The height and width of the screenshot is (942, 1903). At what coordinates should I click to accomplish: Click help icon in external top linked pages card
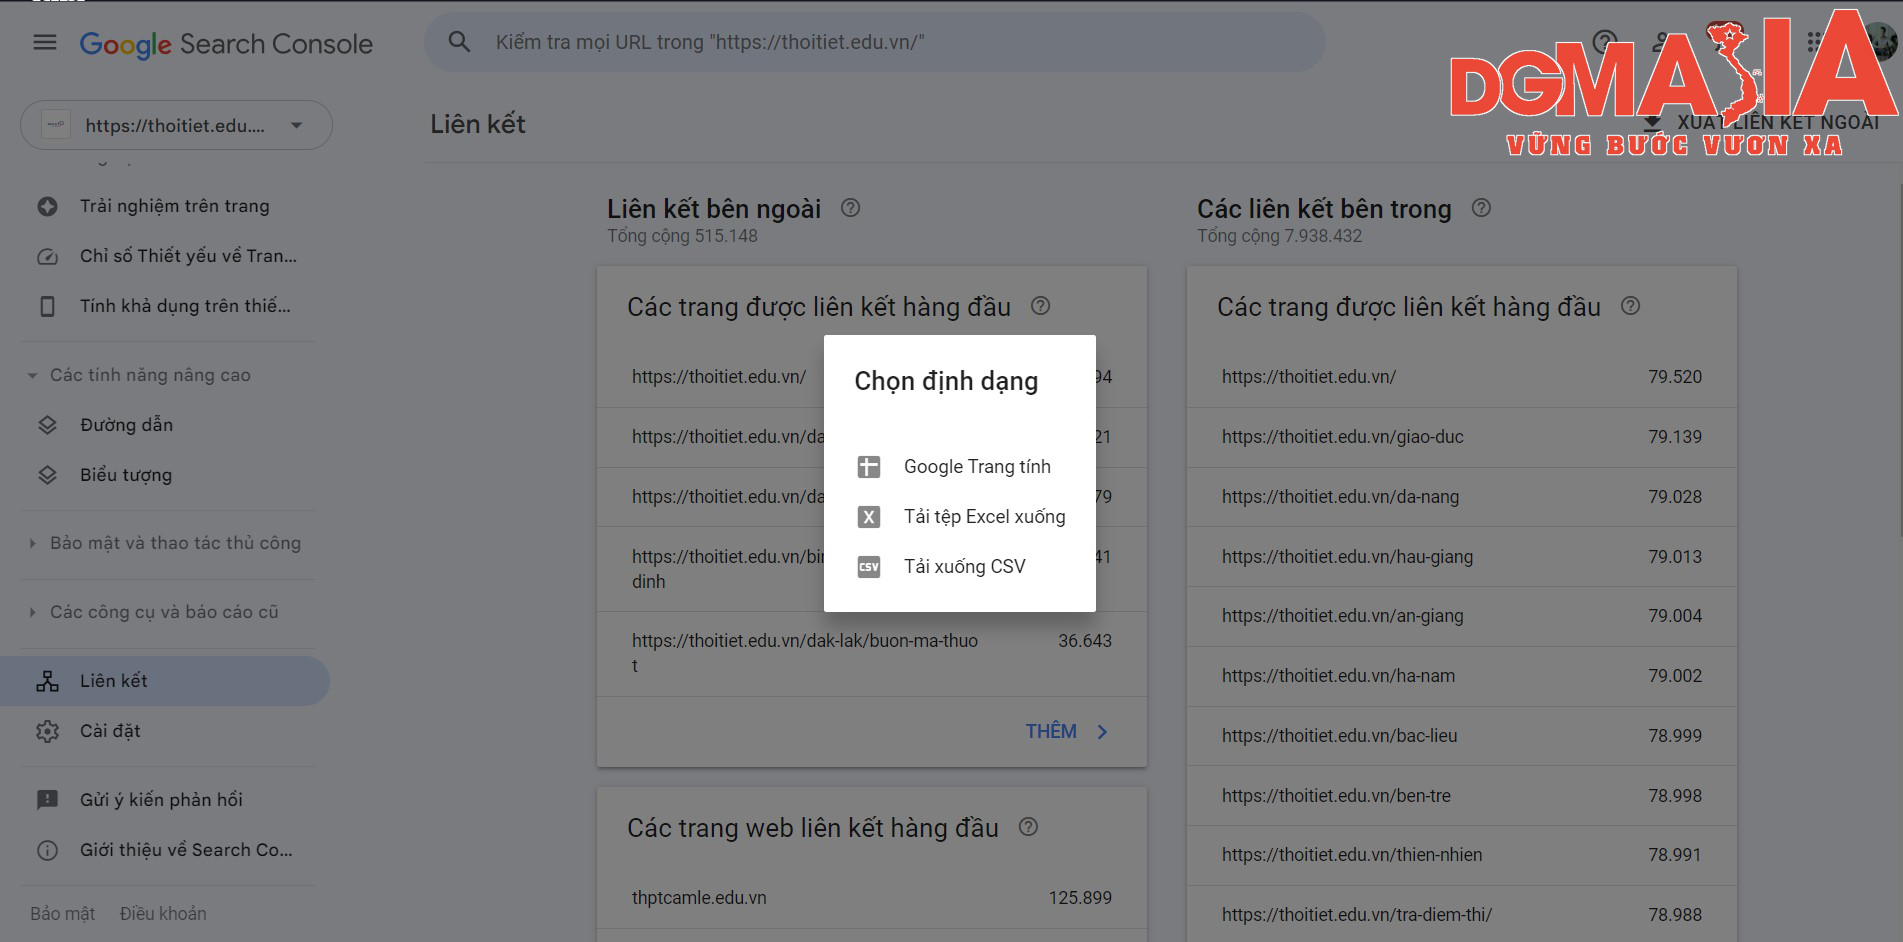1040,306
